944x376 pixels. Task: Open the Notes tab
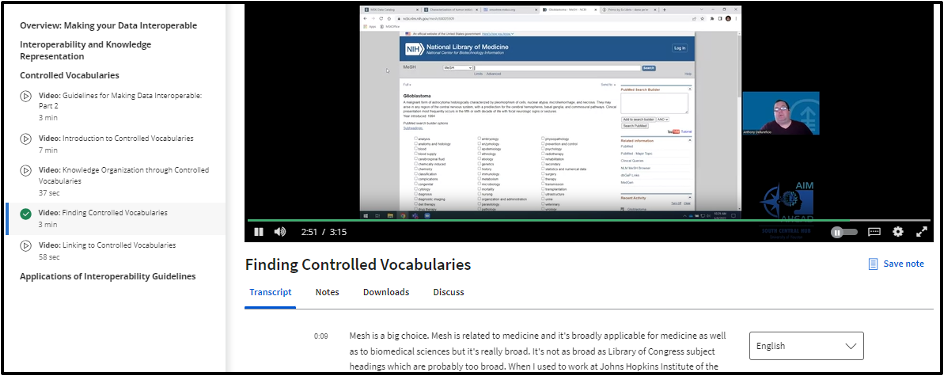pyautogui.click(x=327, y=292)
